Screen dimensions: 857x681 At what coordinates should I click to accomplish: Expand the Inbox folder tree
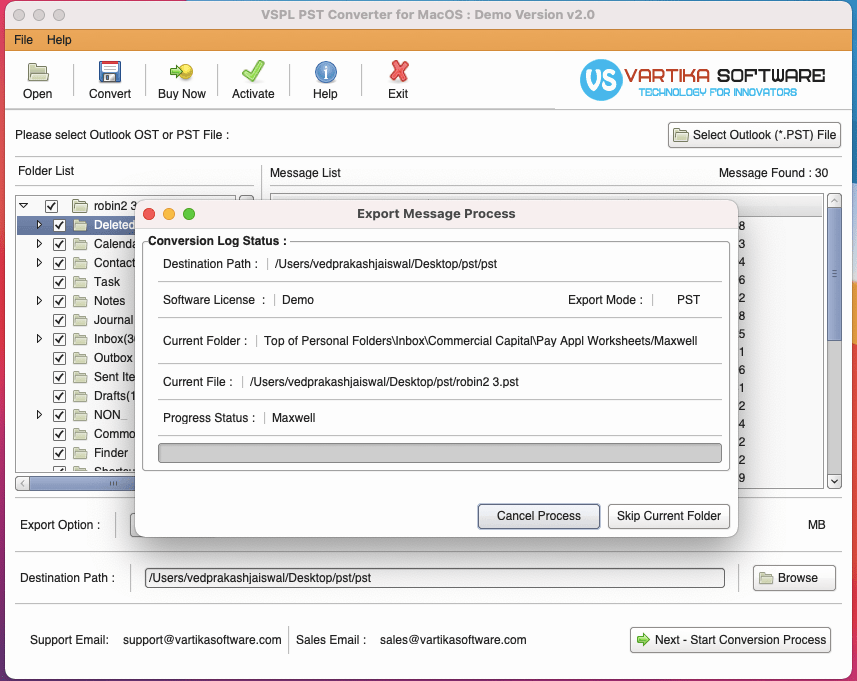(39, 338)
